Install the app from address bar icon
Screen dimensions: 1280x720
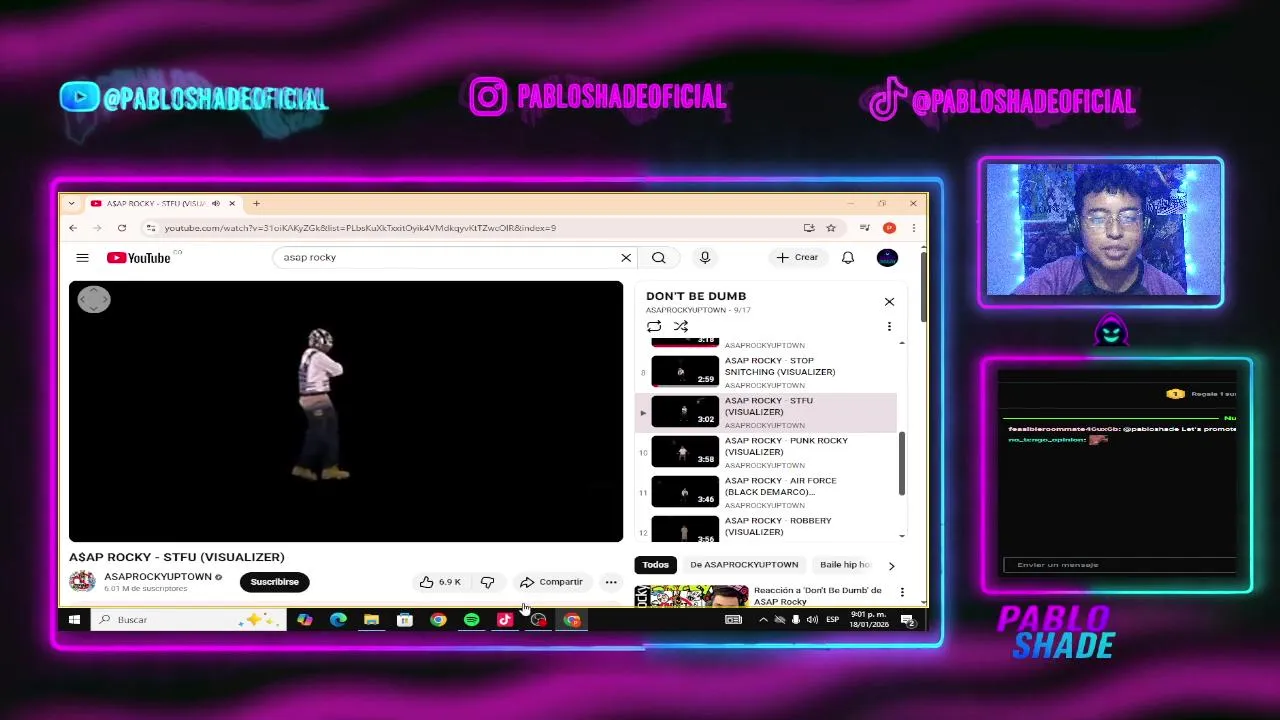(x=809, y=228)
